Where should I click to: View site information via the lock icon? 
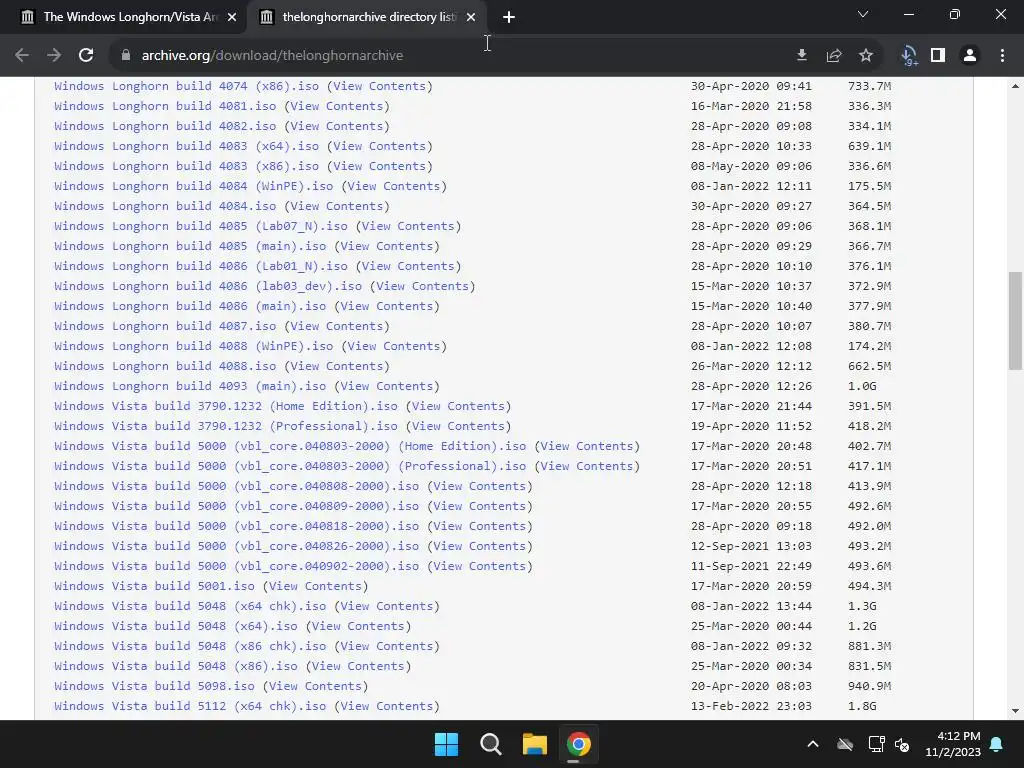(125, 56)
